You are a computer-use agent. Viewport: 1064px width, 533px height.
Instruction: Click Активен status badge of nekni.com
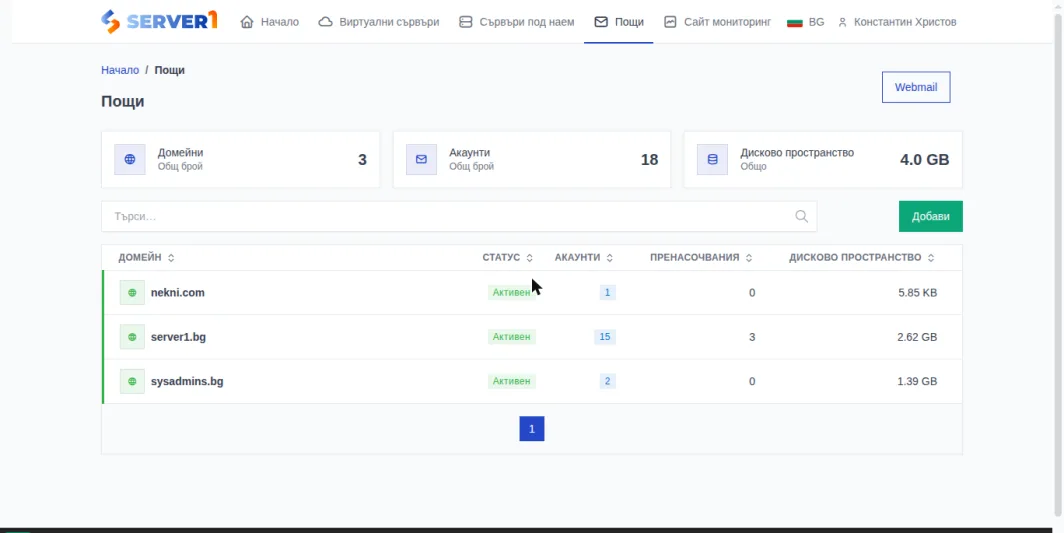[512, 293]
